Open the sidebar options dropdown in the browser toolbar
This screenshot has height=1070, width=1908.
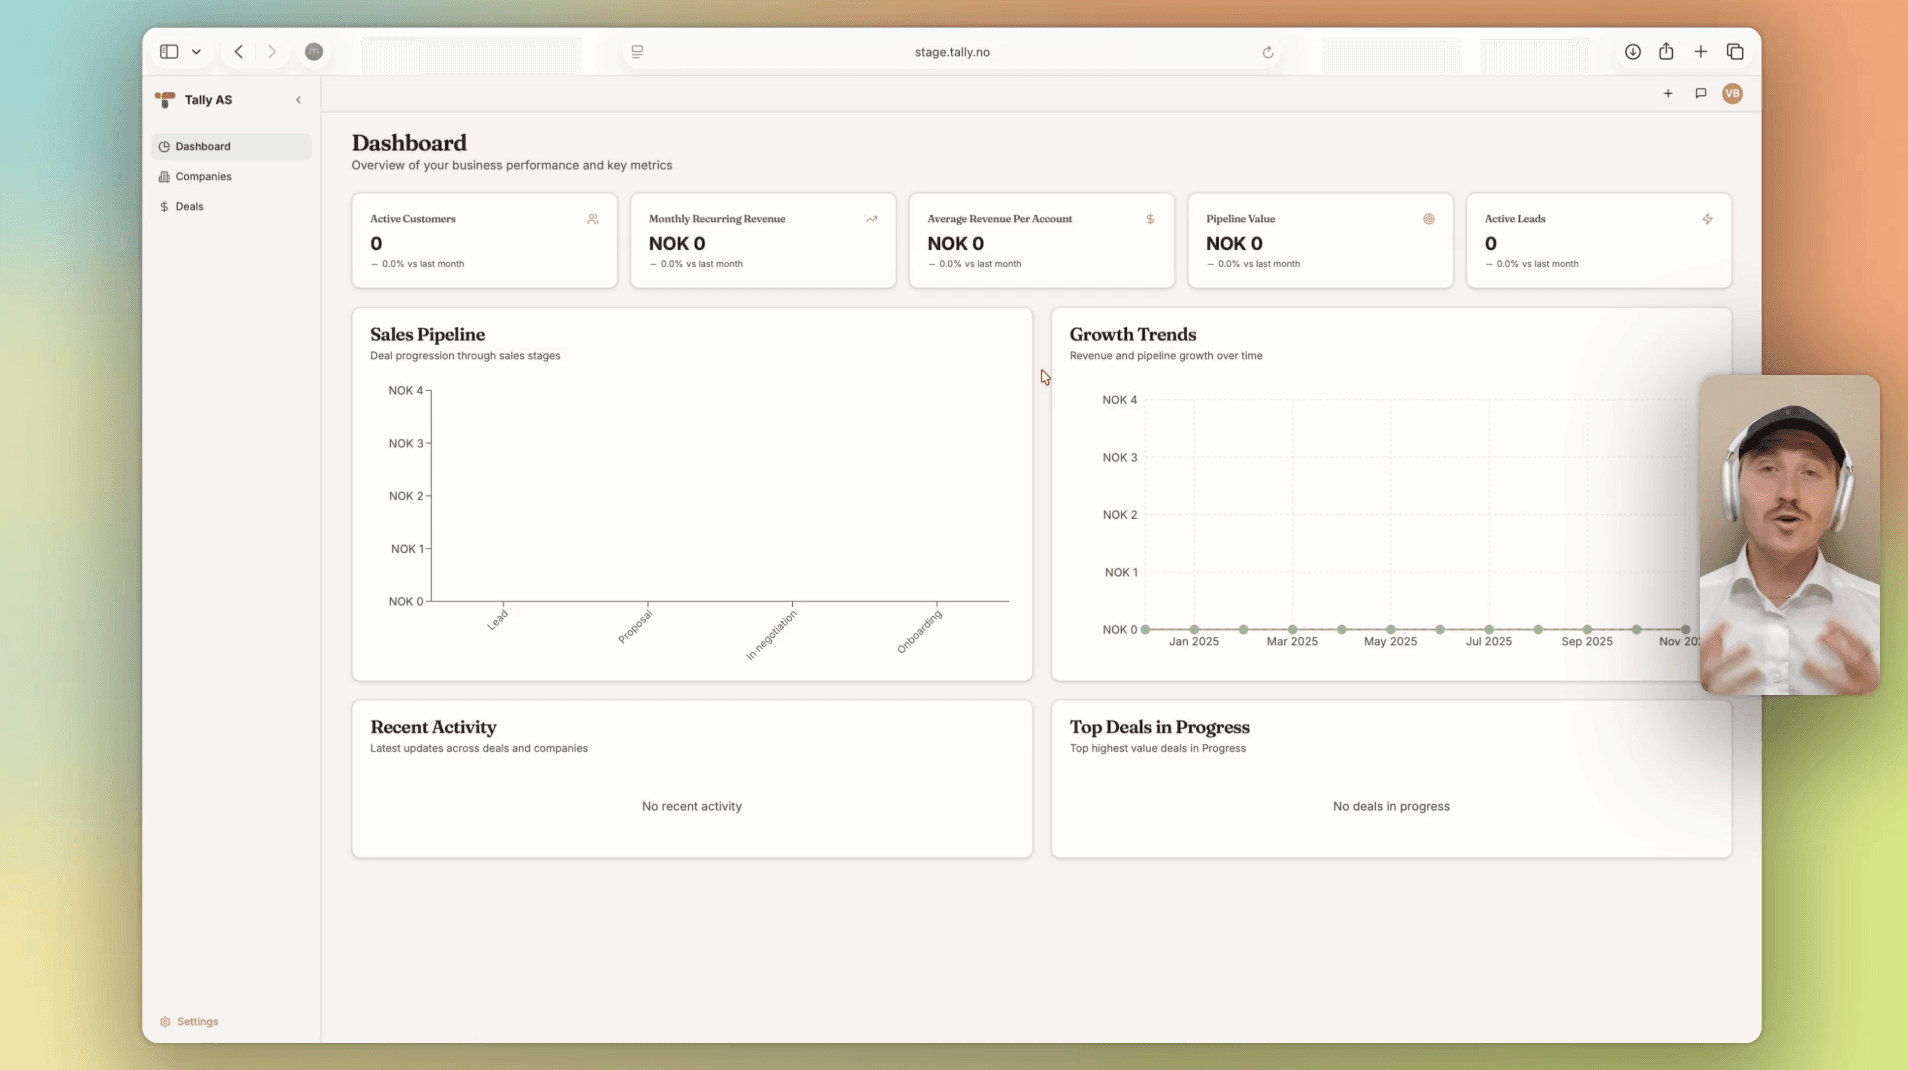[x=197, y=51]
